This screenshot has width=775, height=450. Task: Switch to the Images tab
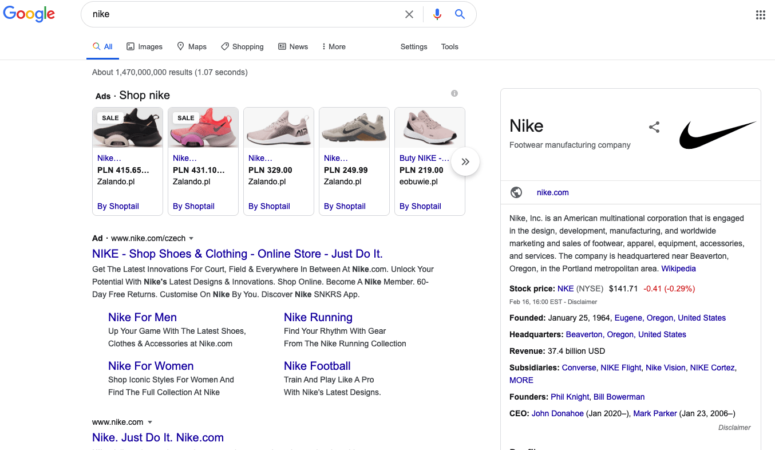pos(144,46)
